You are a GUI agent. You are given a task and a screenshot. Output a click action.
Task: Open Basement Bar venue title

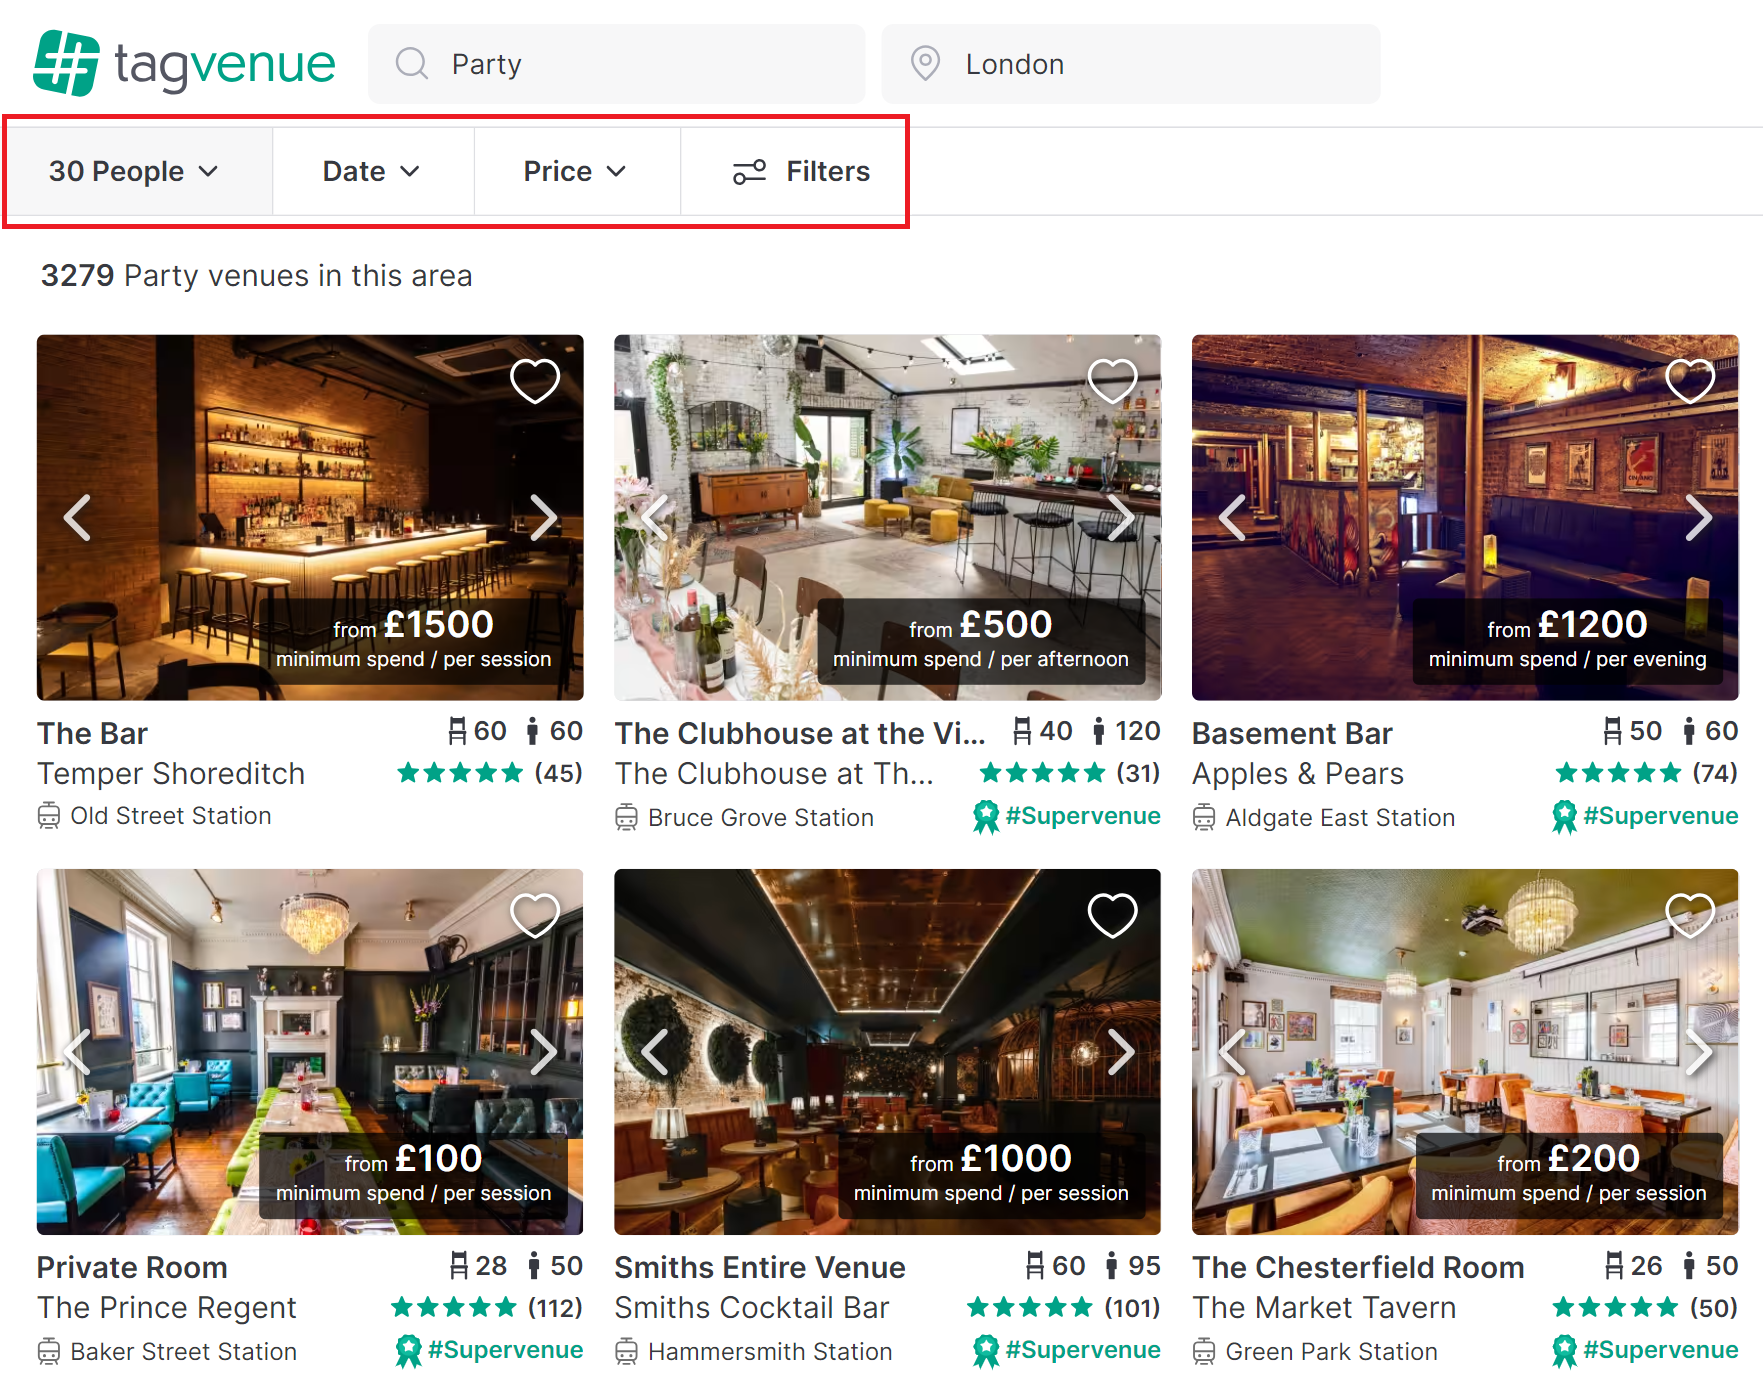[1292, 733]
